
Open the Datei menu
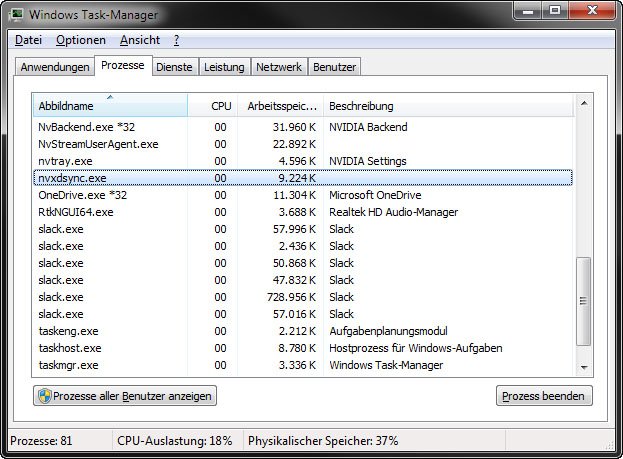tap(29, 40)
